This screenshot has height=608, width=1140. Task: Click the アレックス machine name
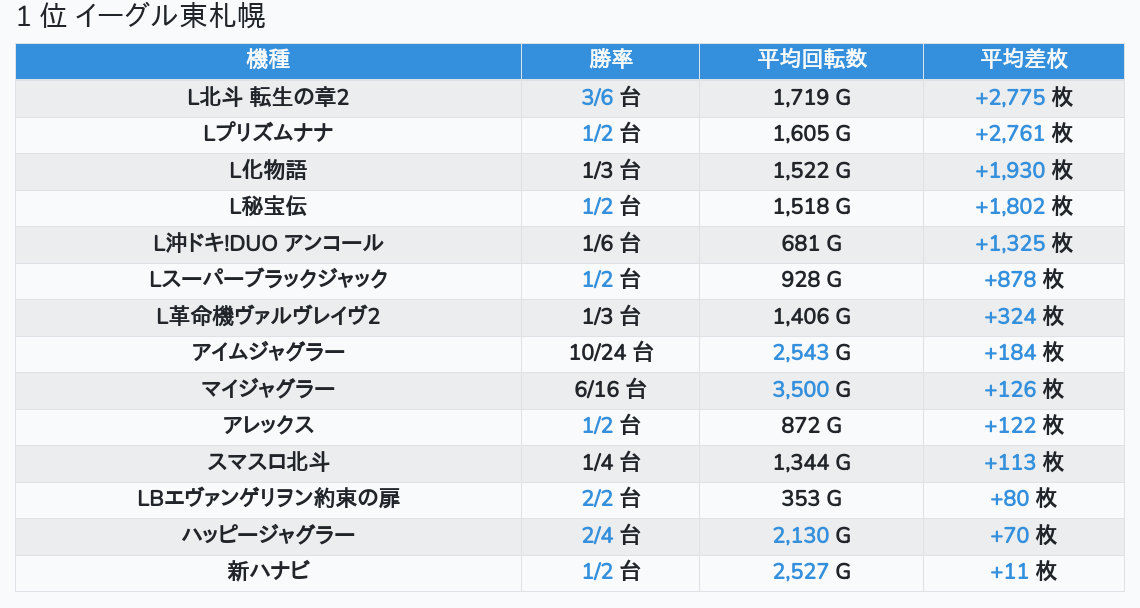pyautogui.click(x=268, y=425)
